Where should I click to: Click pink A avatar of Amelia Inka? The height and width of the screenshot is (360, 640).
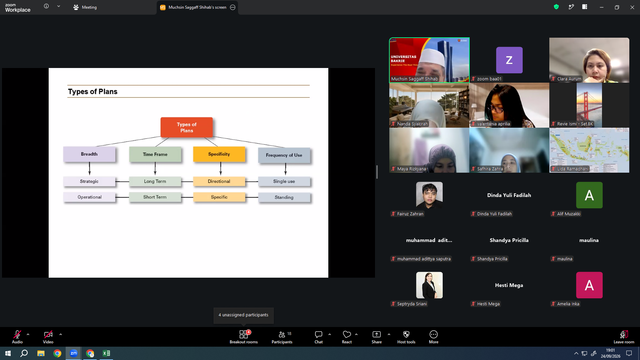pyautogui.click(x=589, y=285)
